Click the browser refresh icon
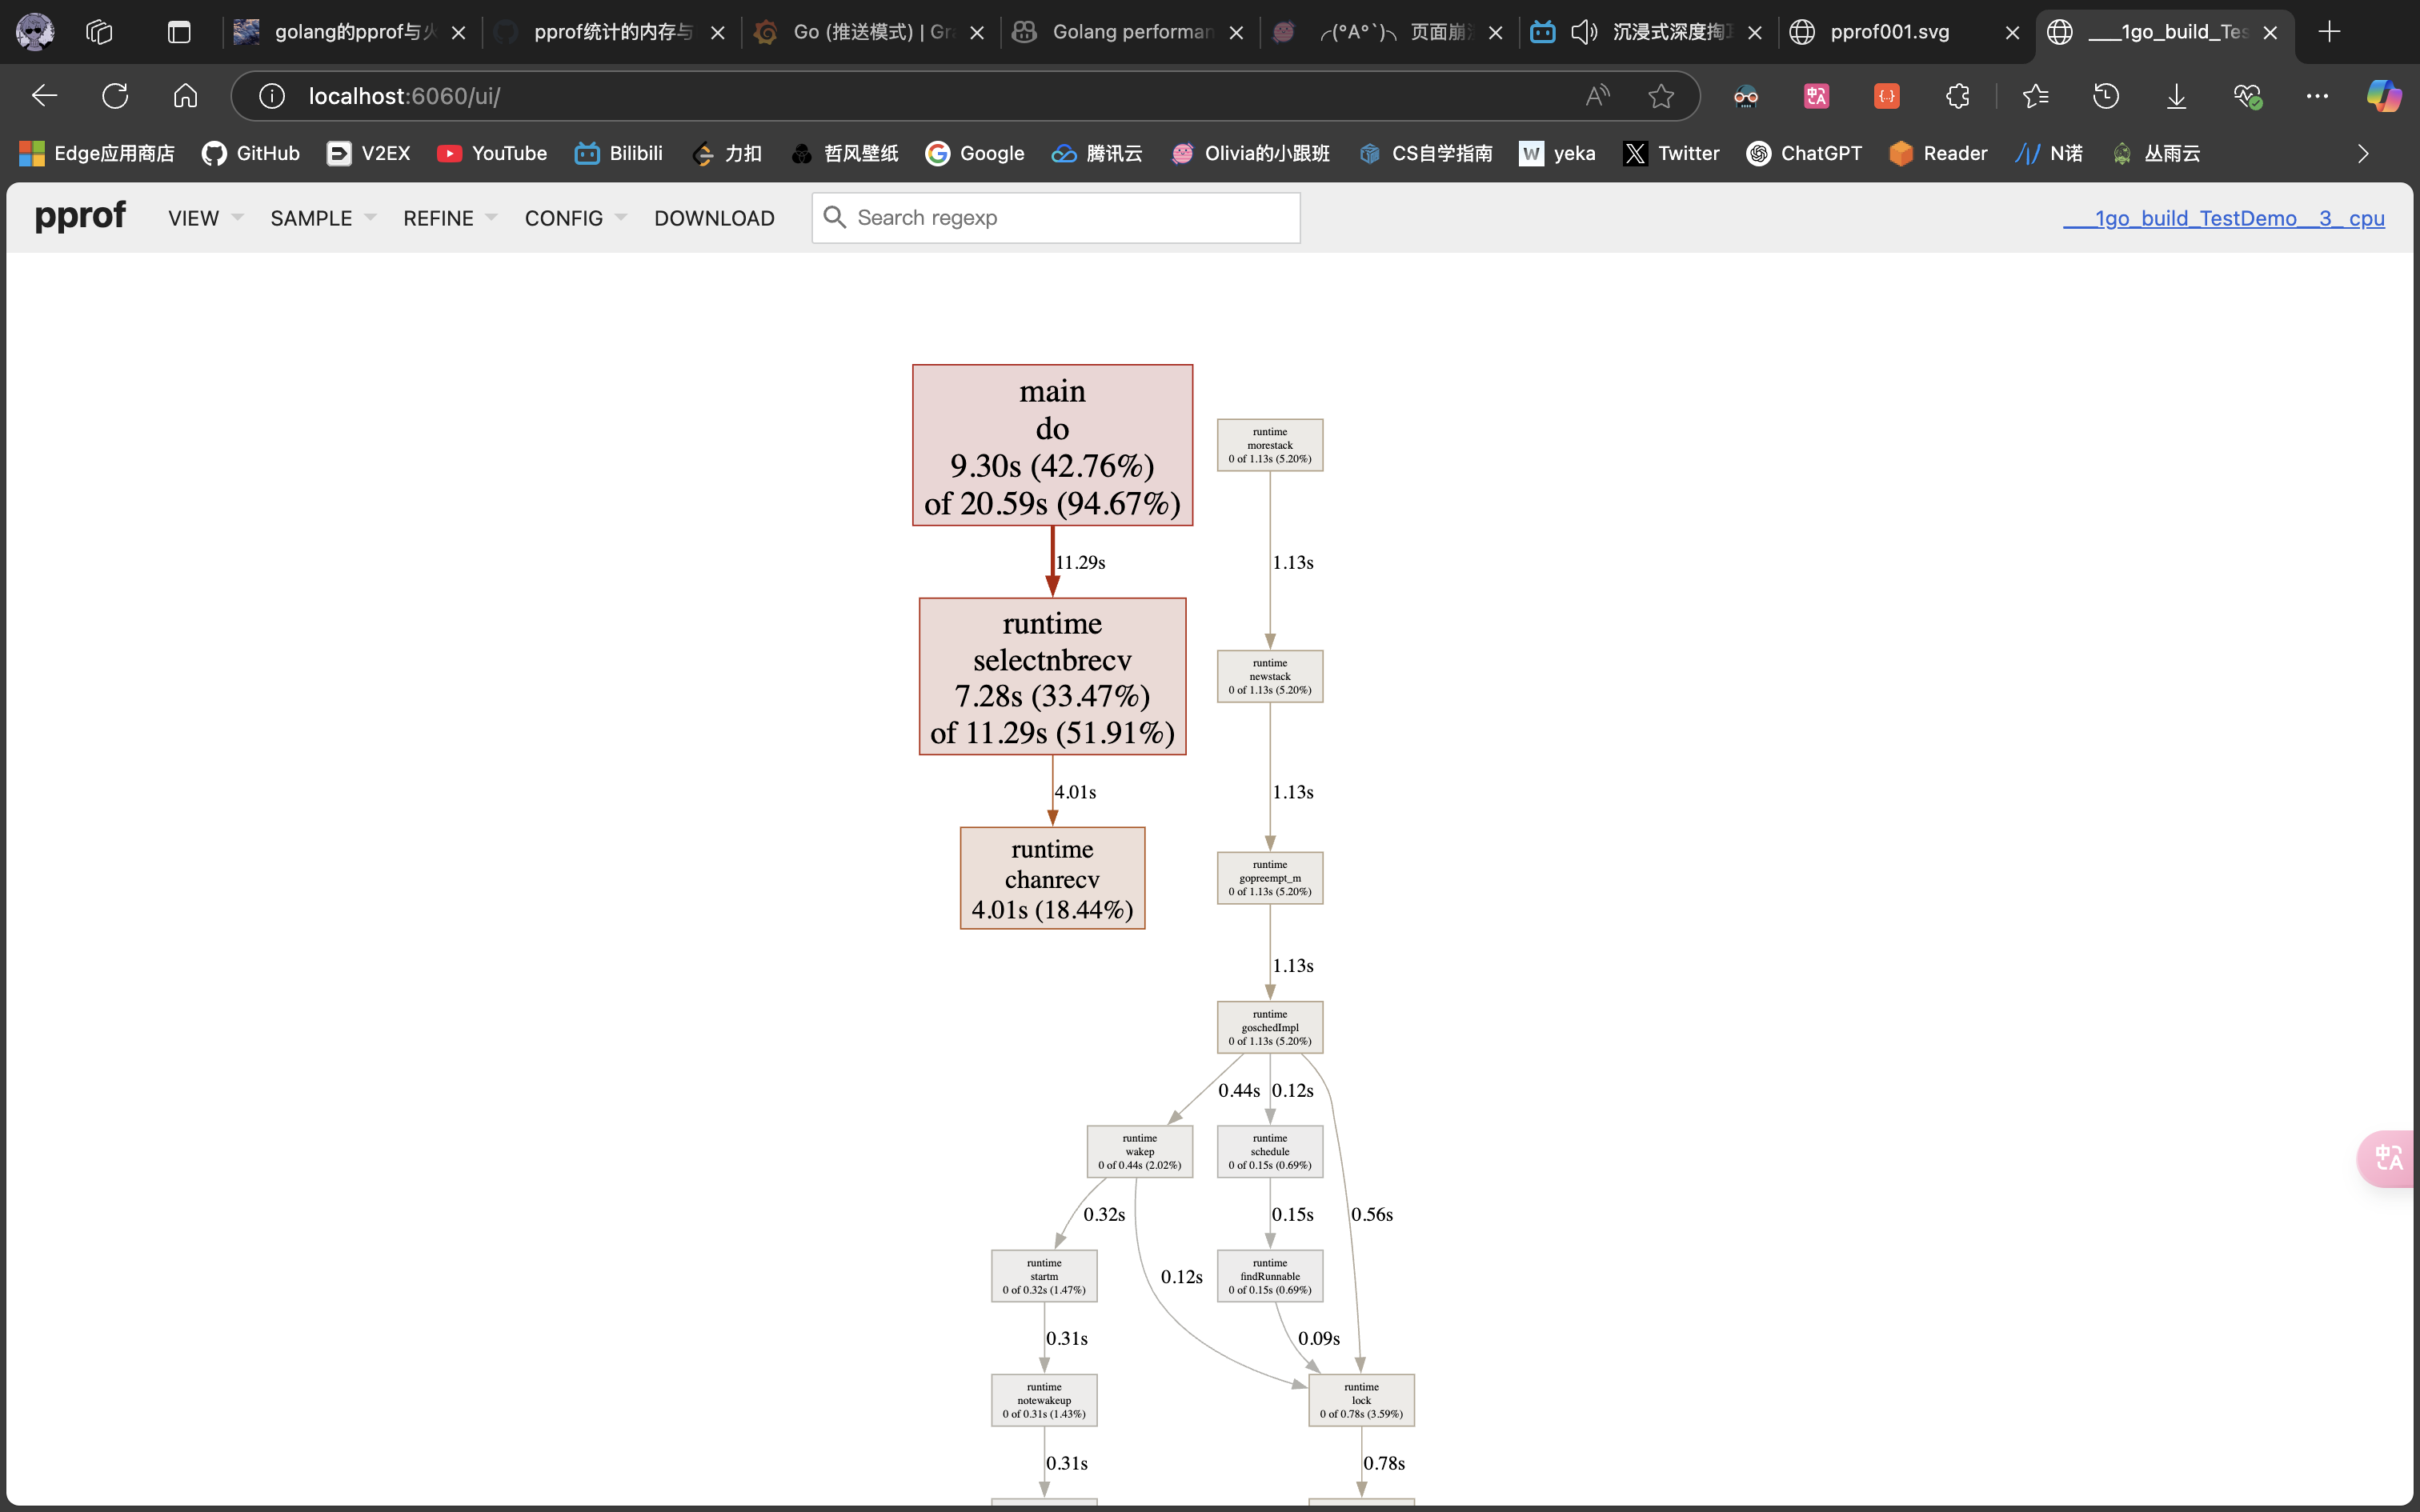Screen dimensions: 2420x1512 click(115, 96)
